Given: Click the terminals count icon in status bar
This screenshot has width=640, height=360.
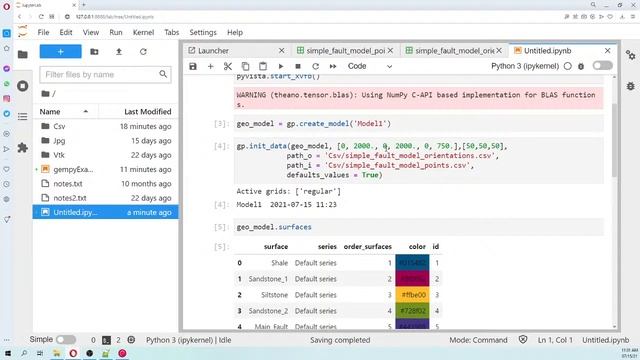Looking at the screenshot, I should point(106,340).
